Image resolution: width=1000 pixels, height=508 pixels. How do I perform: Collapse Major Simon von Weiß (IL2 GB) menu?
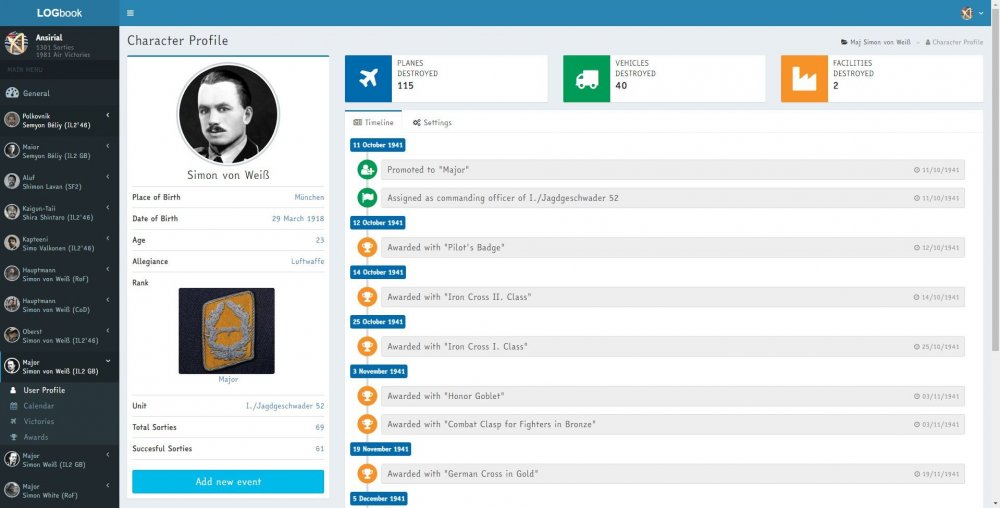click(59, 366)
